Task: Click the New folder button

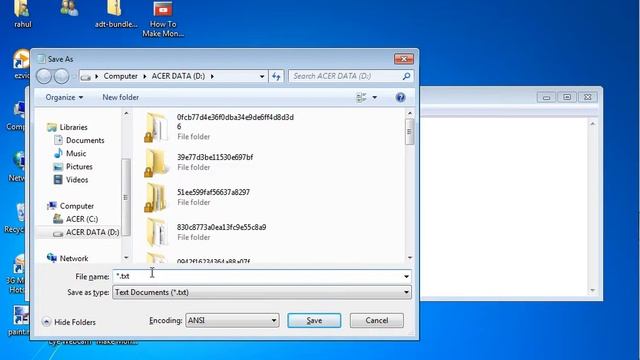Action: 120,97
